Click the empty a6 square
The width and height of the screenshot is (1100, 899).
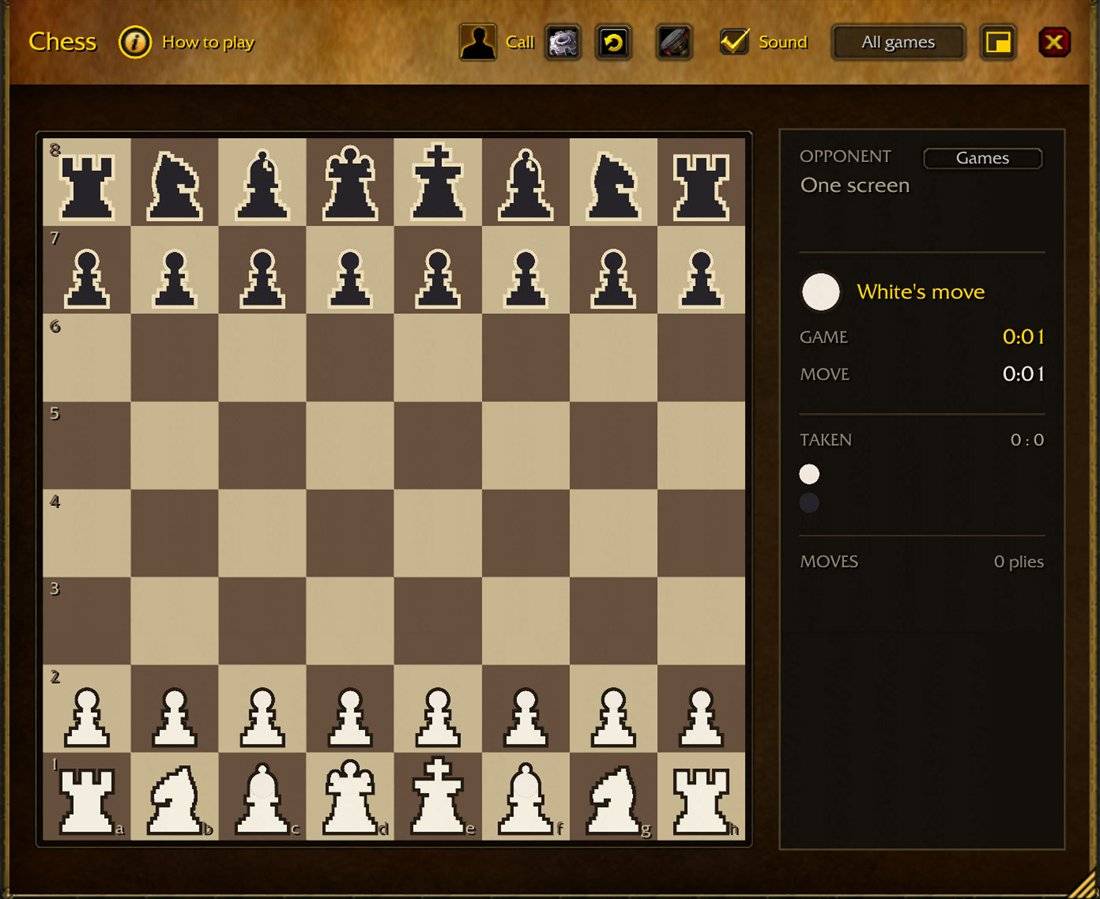87,357
